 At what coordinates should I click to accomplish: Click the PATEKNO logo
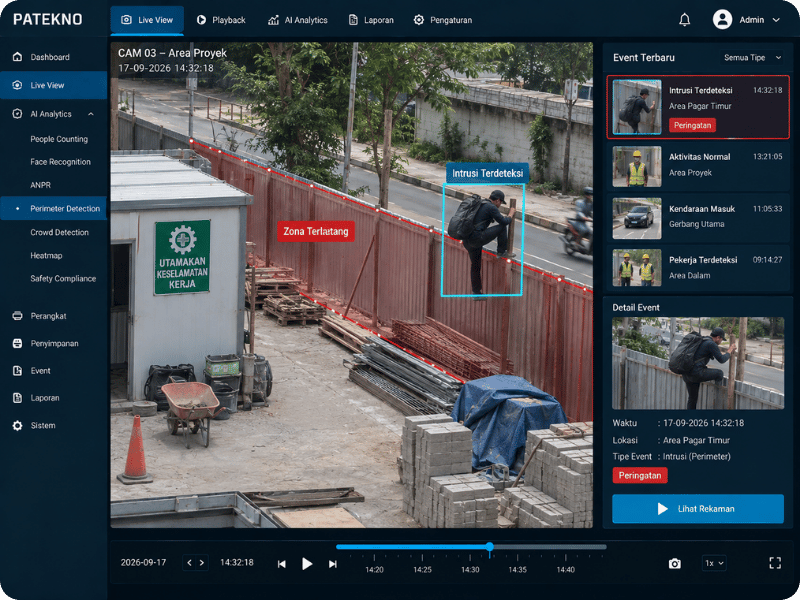tap(47, 19)
